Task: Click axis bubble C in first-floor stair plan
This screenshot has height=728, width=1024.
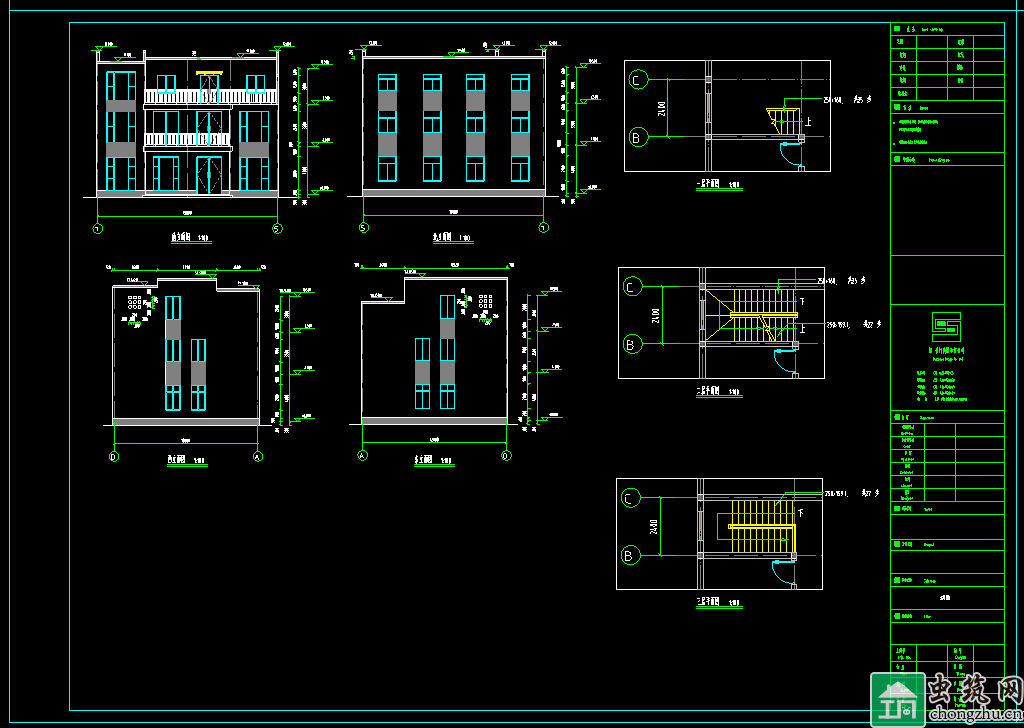Action: 637,79
